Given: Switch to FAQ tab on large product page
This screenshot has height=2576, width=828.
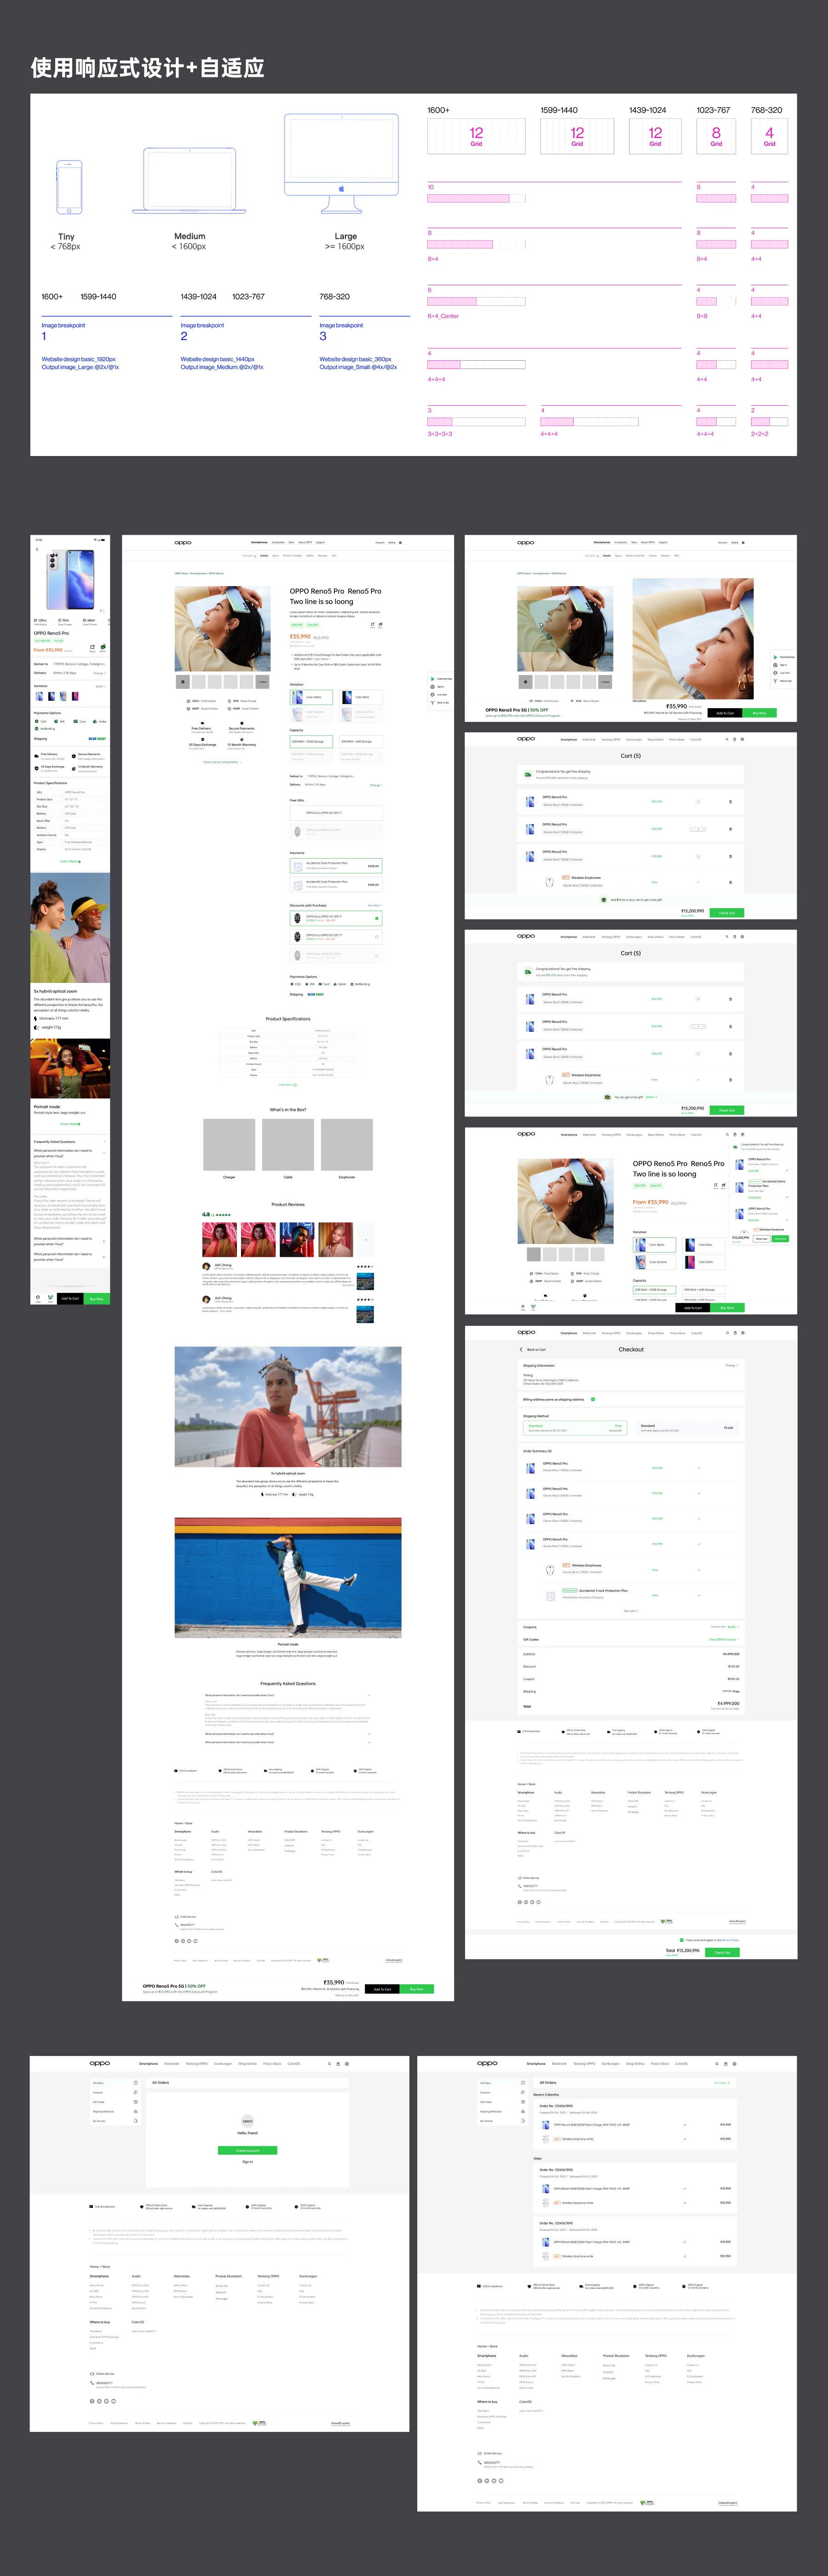Looking at the screenshot, I should tap(334, 556).
